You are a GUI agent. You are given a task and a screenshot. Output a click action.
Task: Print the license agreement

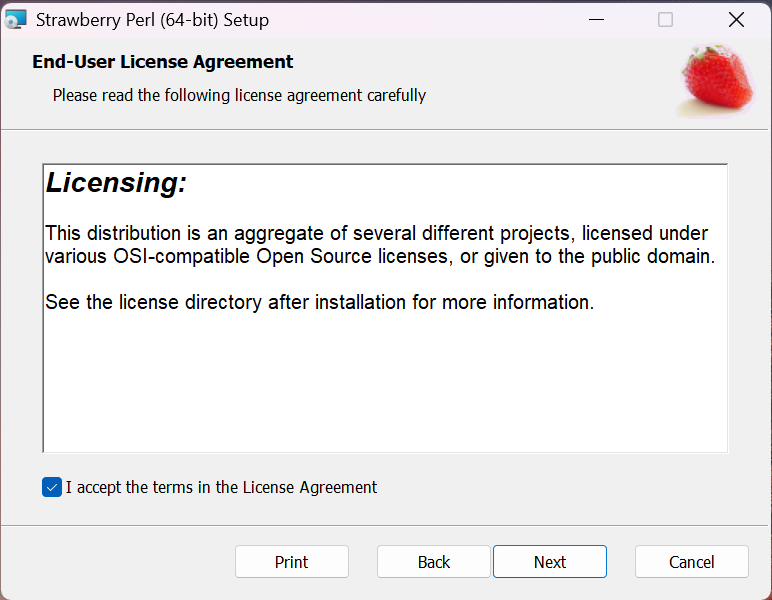point(291,562)
